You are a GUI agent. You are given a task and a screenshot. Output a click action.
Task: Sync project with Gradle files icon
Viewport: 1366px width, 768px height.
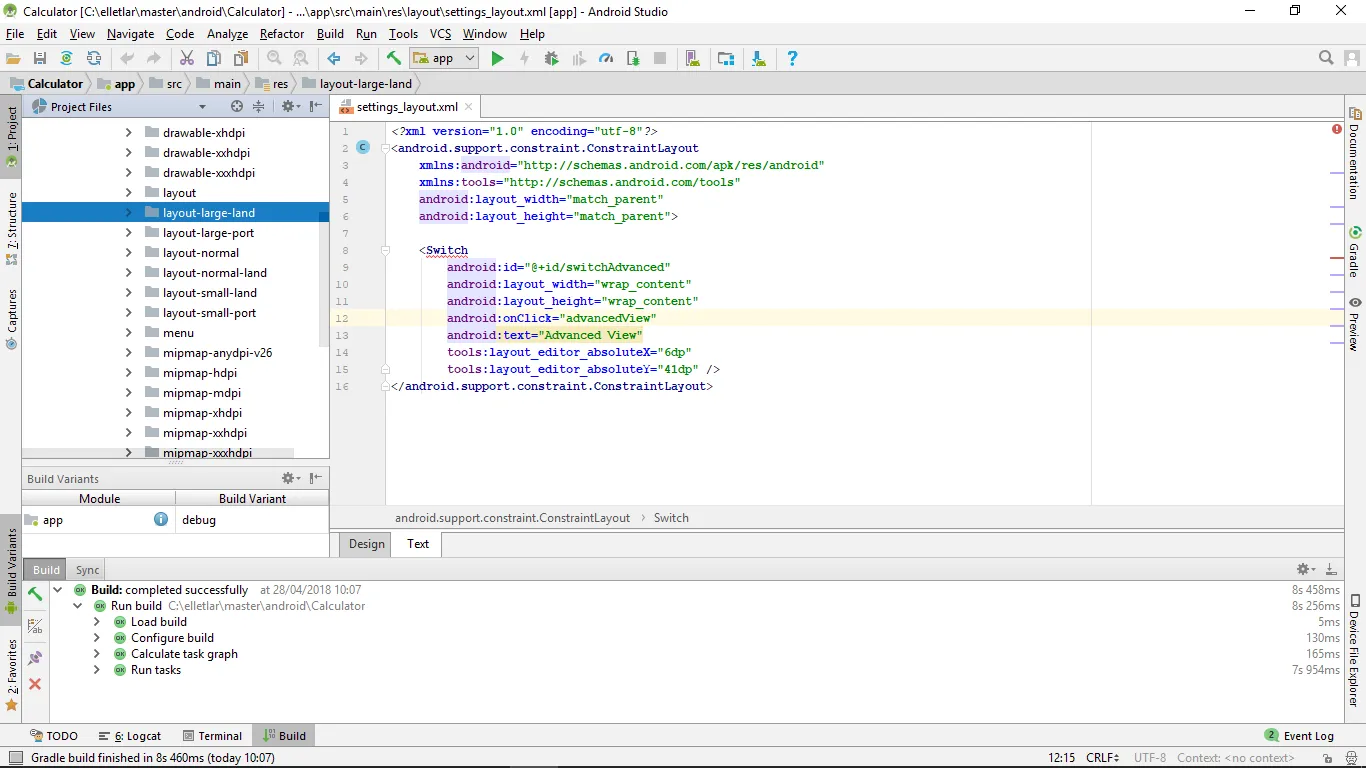point(67,59)
